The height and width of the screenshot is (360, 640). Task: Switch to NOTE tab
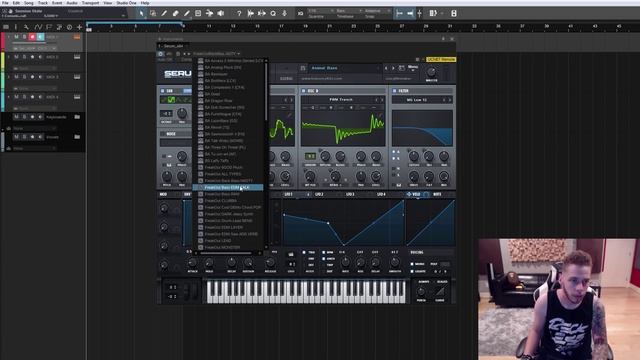click(437, 194)
